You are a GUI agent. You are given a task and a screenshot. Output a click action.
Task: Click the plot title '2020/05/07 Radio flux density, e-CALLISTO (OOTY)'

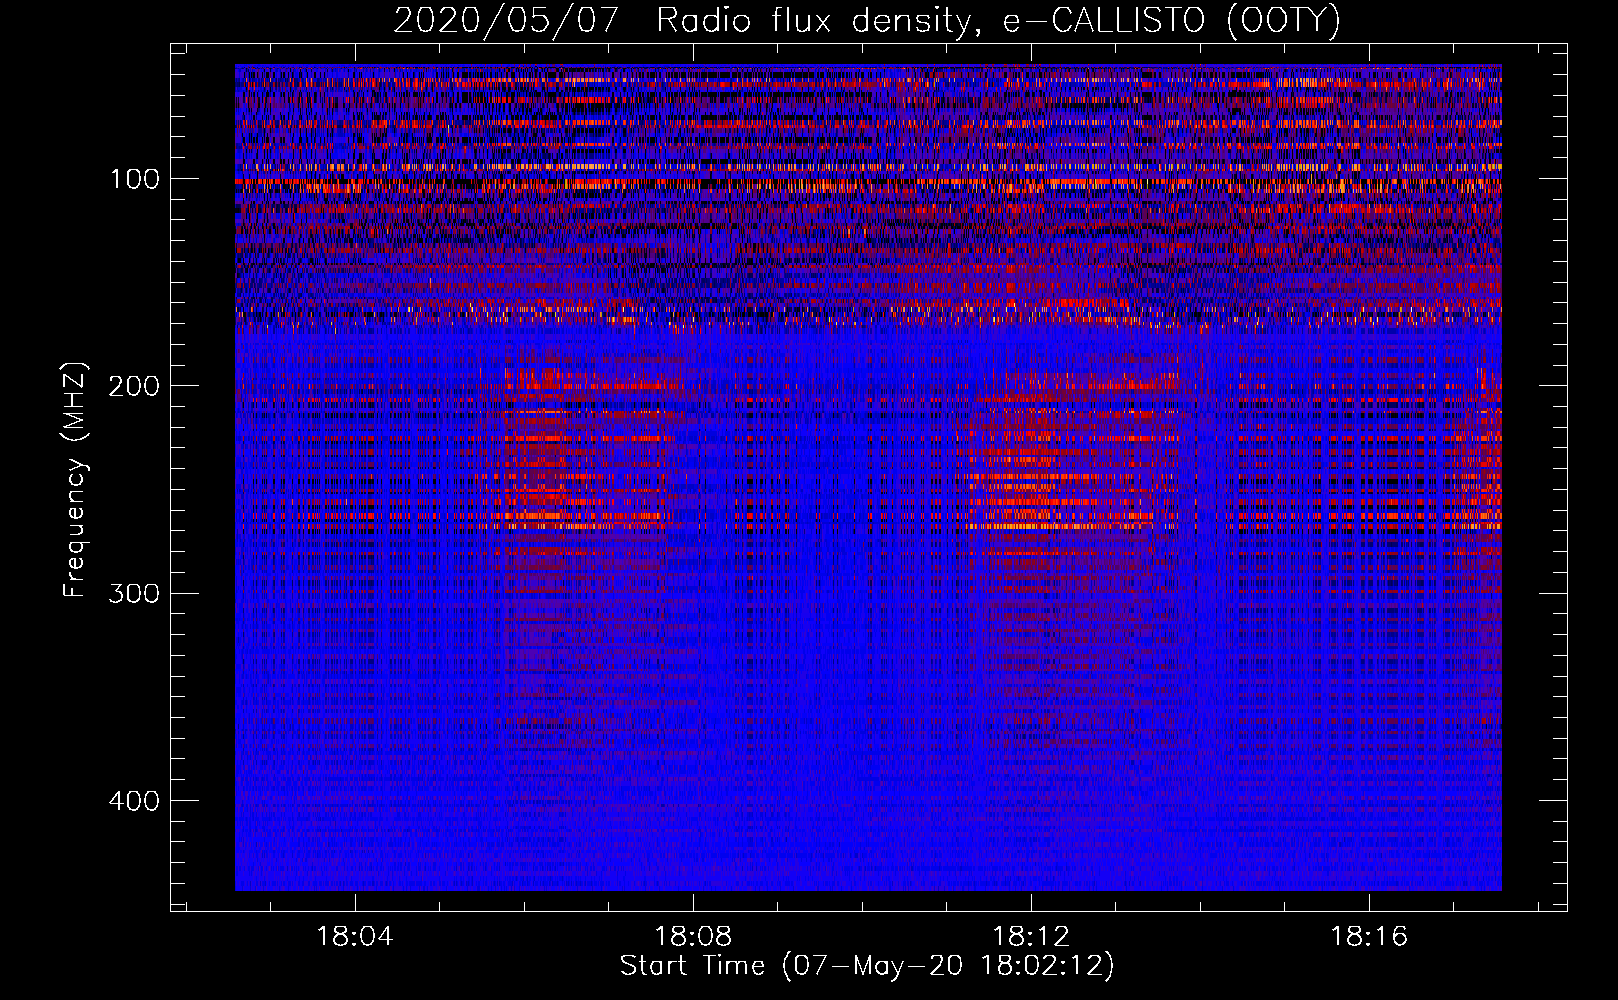(x=867, y=20)
